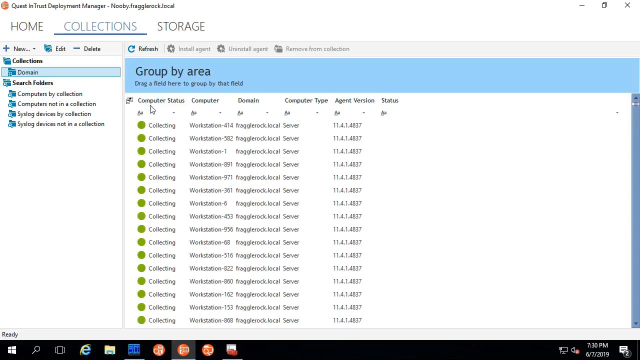Select the Workstation-868 row
Viewport: 640px width, 360px height.
[x=378, y=320]
